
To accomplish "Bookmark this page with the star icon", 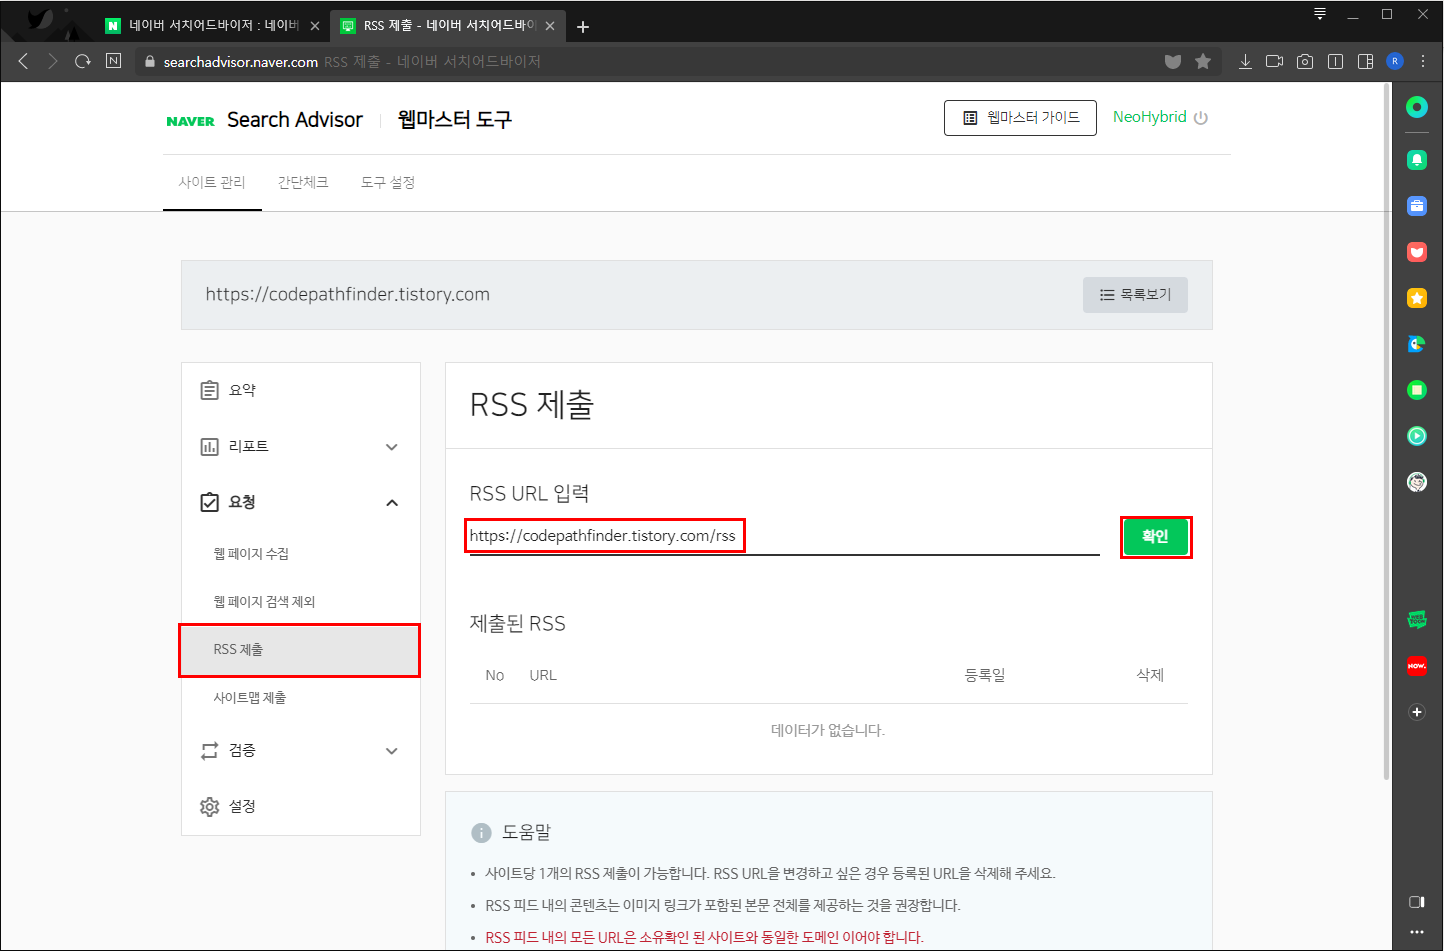I will click(1203, 61).
